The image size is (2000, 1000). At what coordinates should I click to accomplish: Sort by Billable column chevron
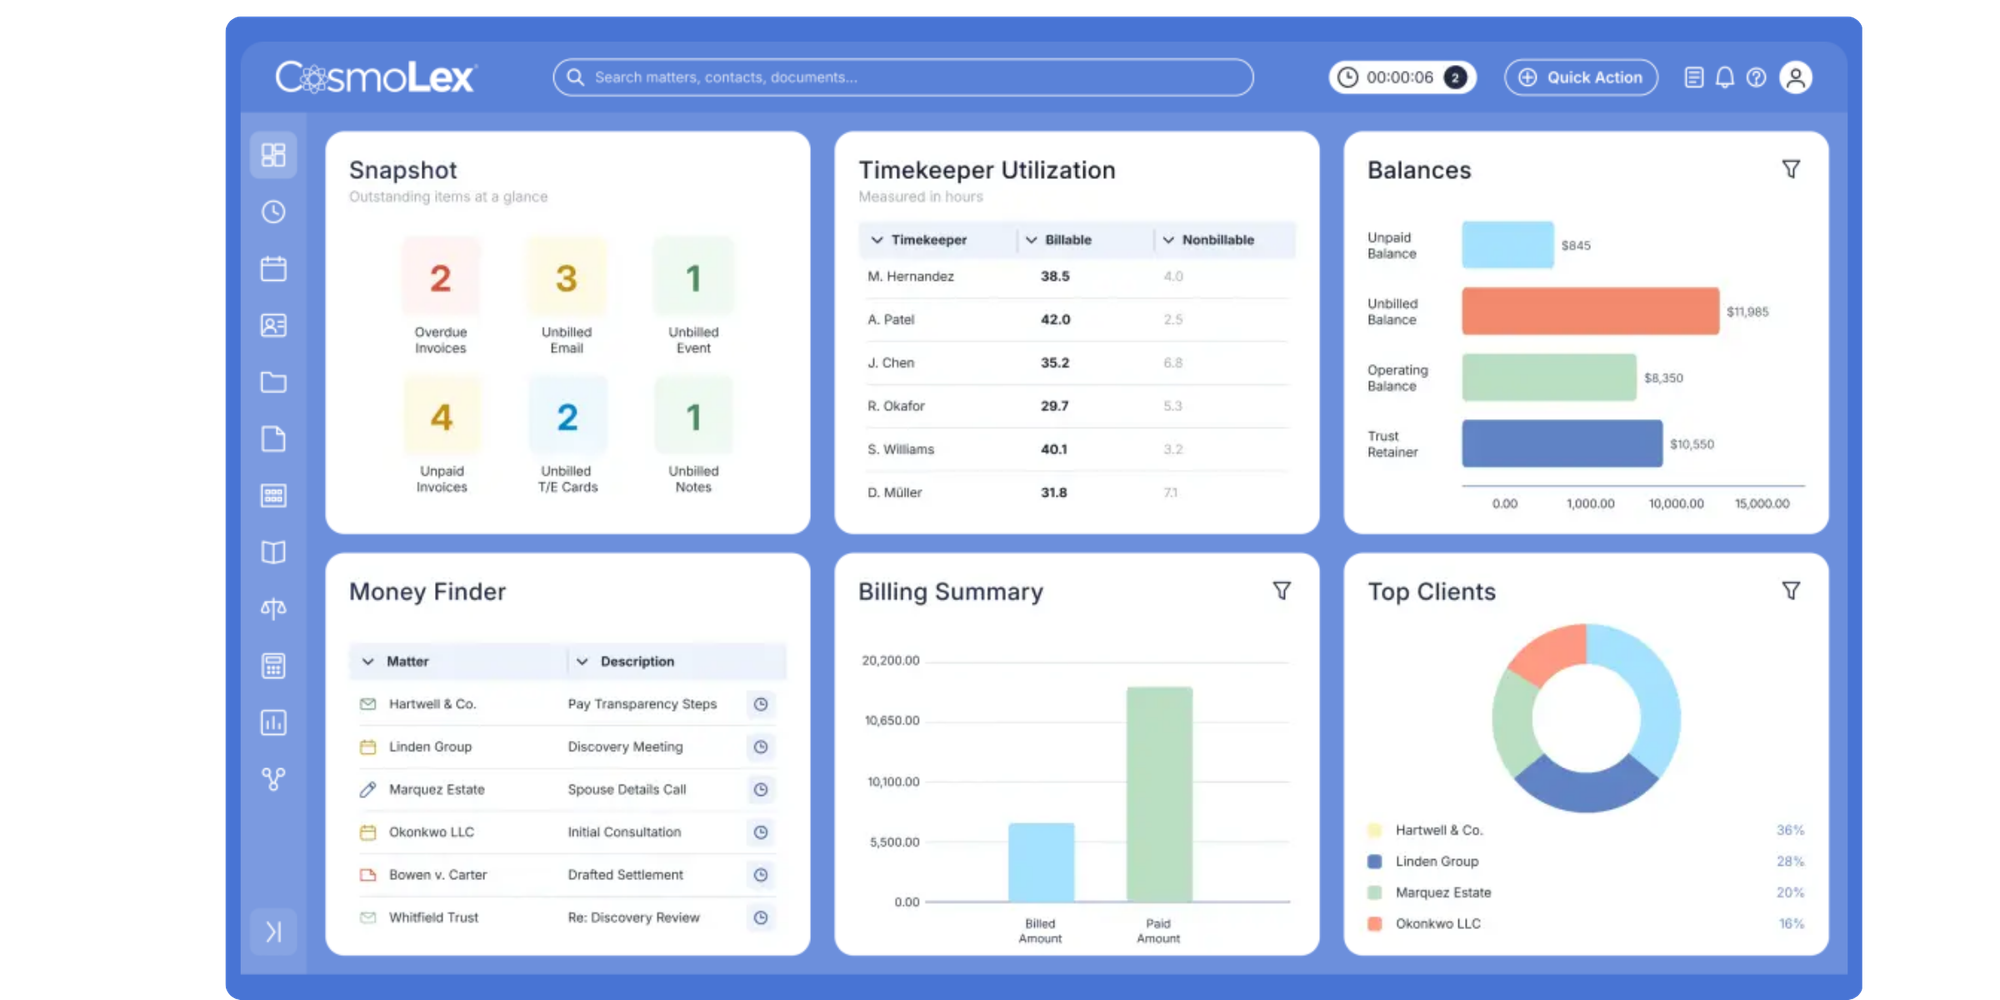click(x=1031, y=240)
